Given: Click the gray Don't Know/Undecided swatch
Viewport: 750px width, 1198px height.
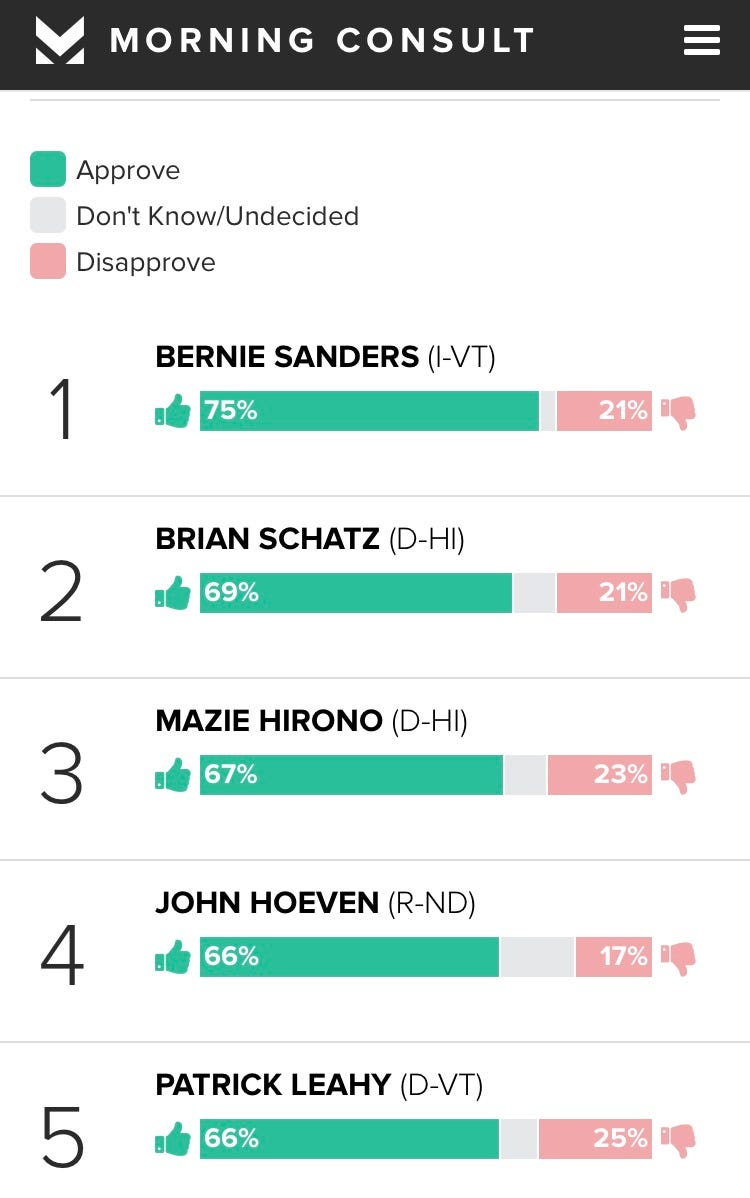Looking at the screenshot, I should (x=47, y=215).
